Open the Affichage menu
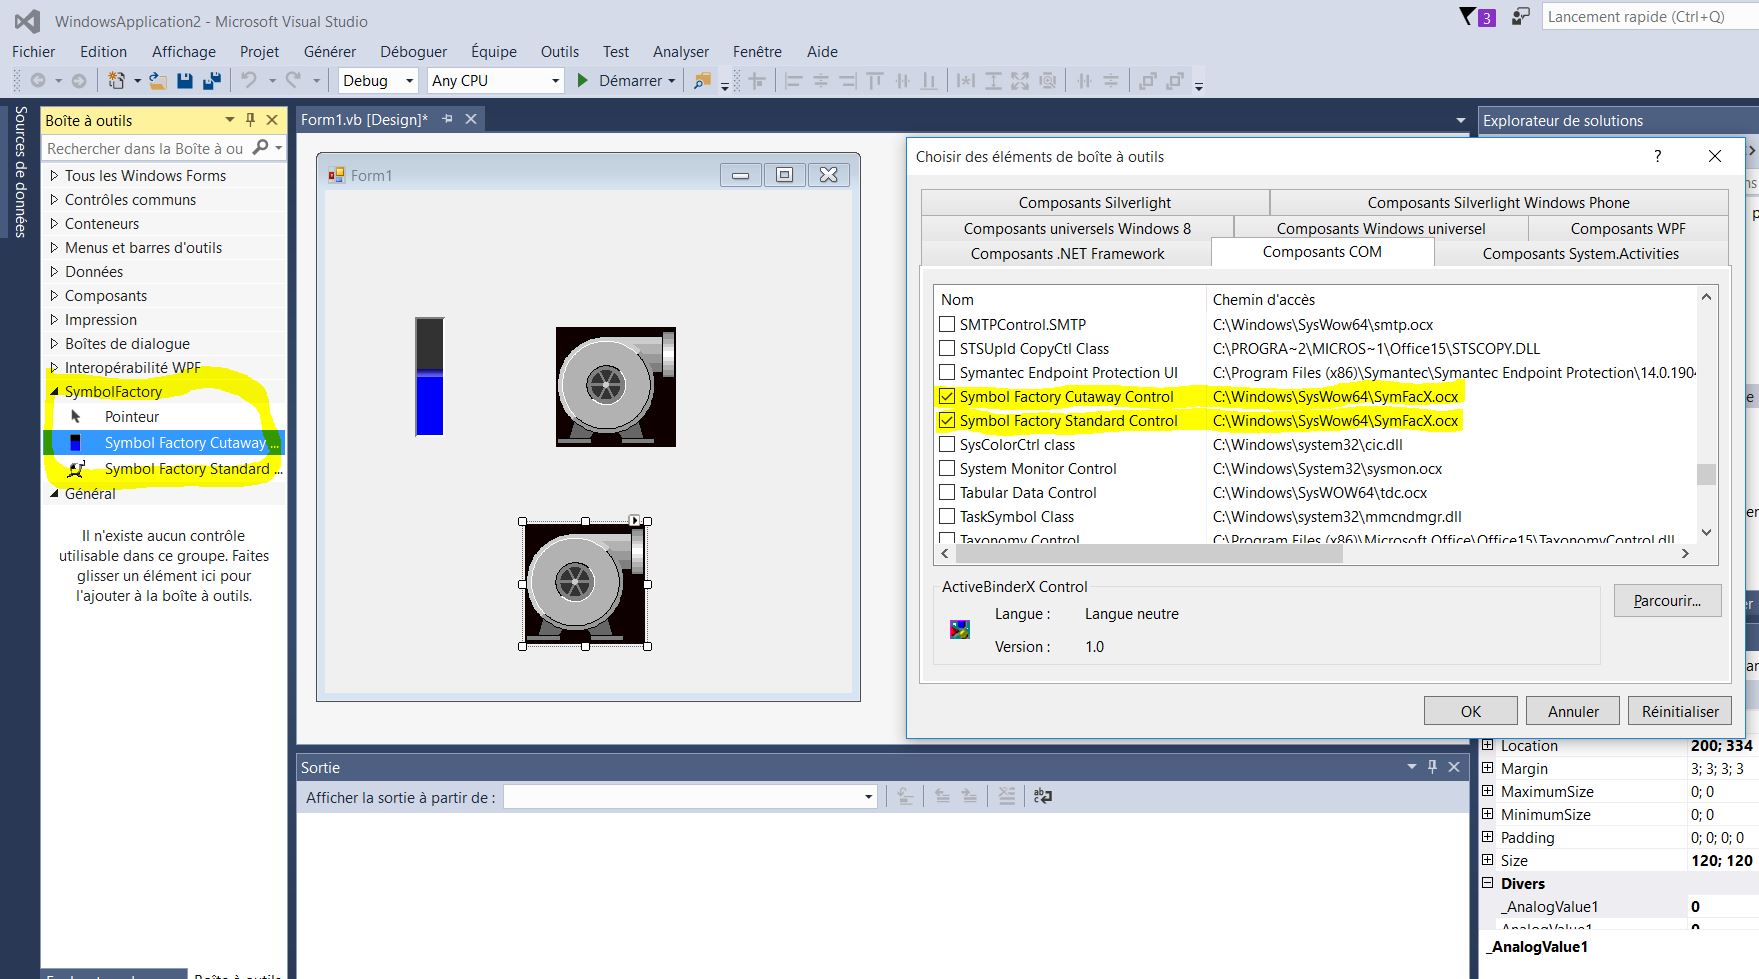Image resolution: width=1759 pixels, height=979 pixels. [x=183, y=51]
